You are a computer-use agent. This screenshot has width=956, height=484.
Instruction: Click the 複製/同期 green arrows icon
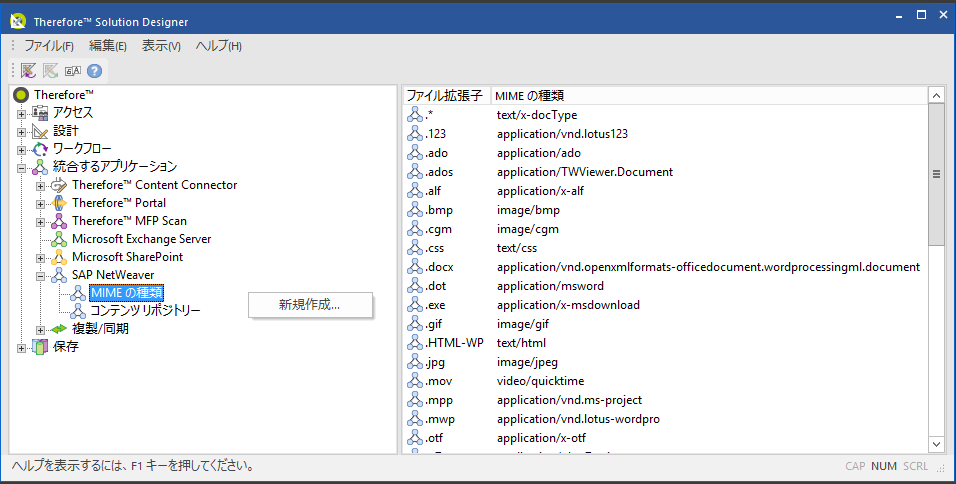[x=59, y=329]
